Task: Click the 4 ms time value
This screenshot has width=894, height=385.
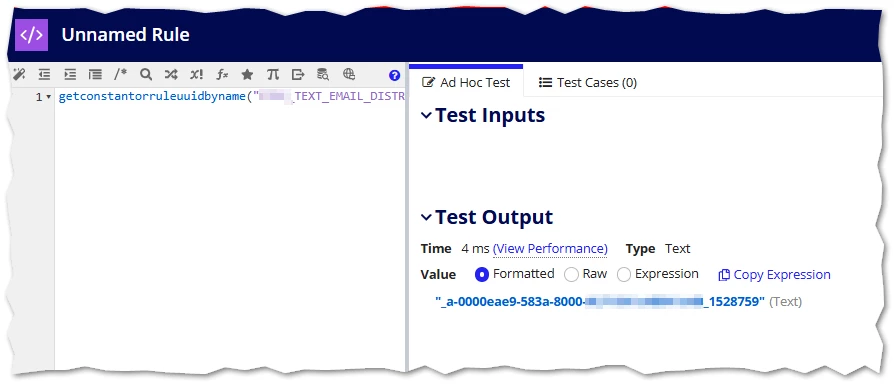Action: coord(476,249)
